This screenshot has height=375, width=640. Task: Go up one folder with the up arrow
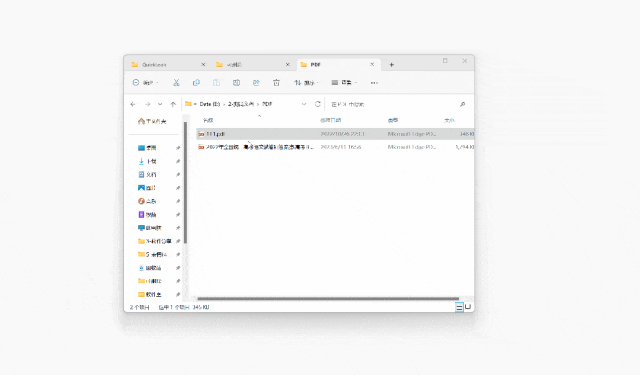[173, 104]
